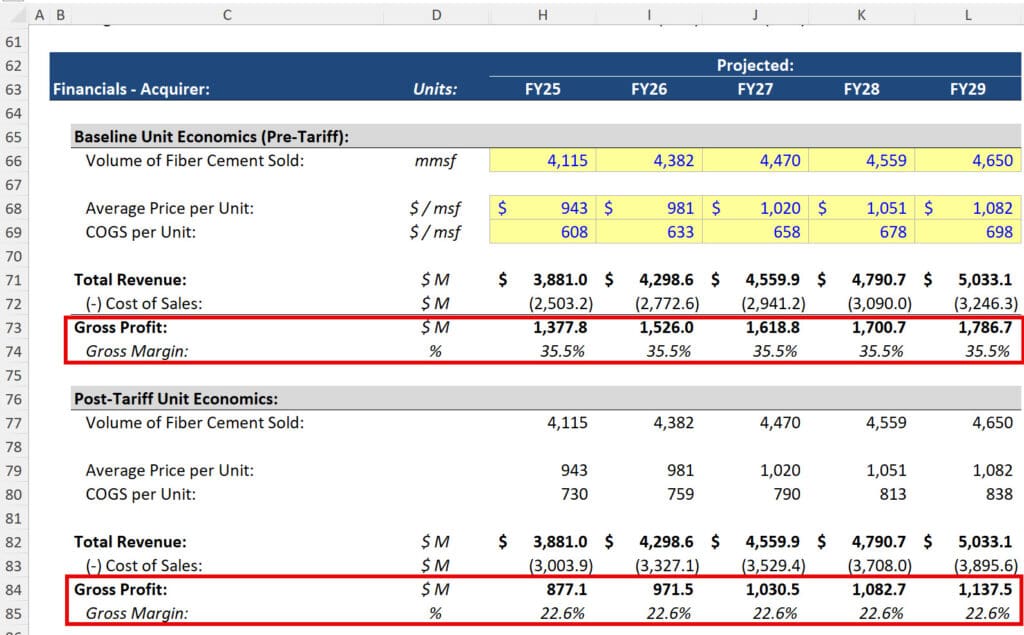Image resolution: width=1024 pixels, height=635 pixels.
Task: Click the yellow 943 price per unit cell
Action: [542, 208]
